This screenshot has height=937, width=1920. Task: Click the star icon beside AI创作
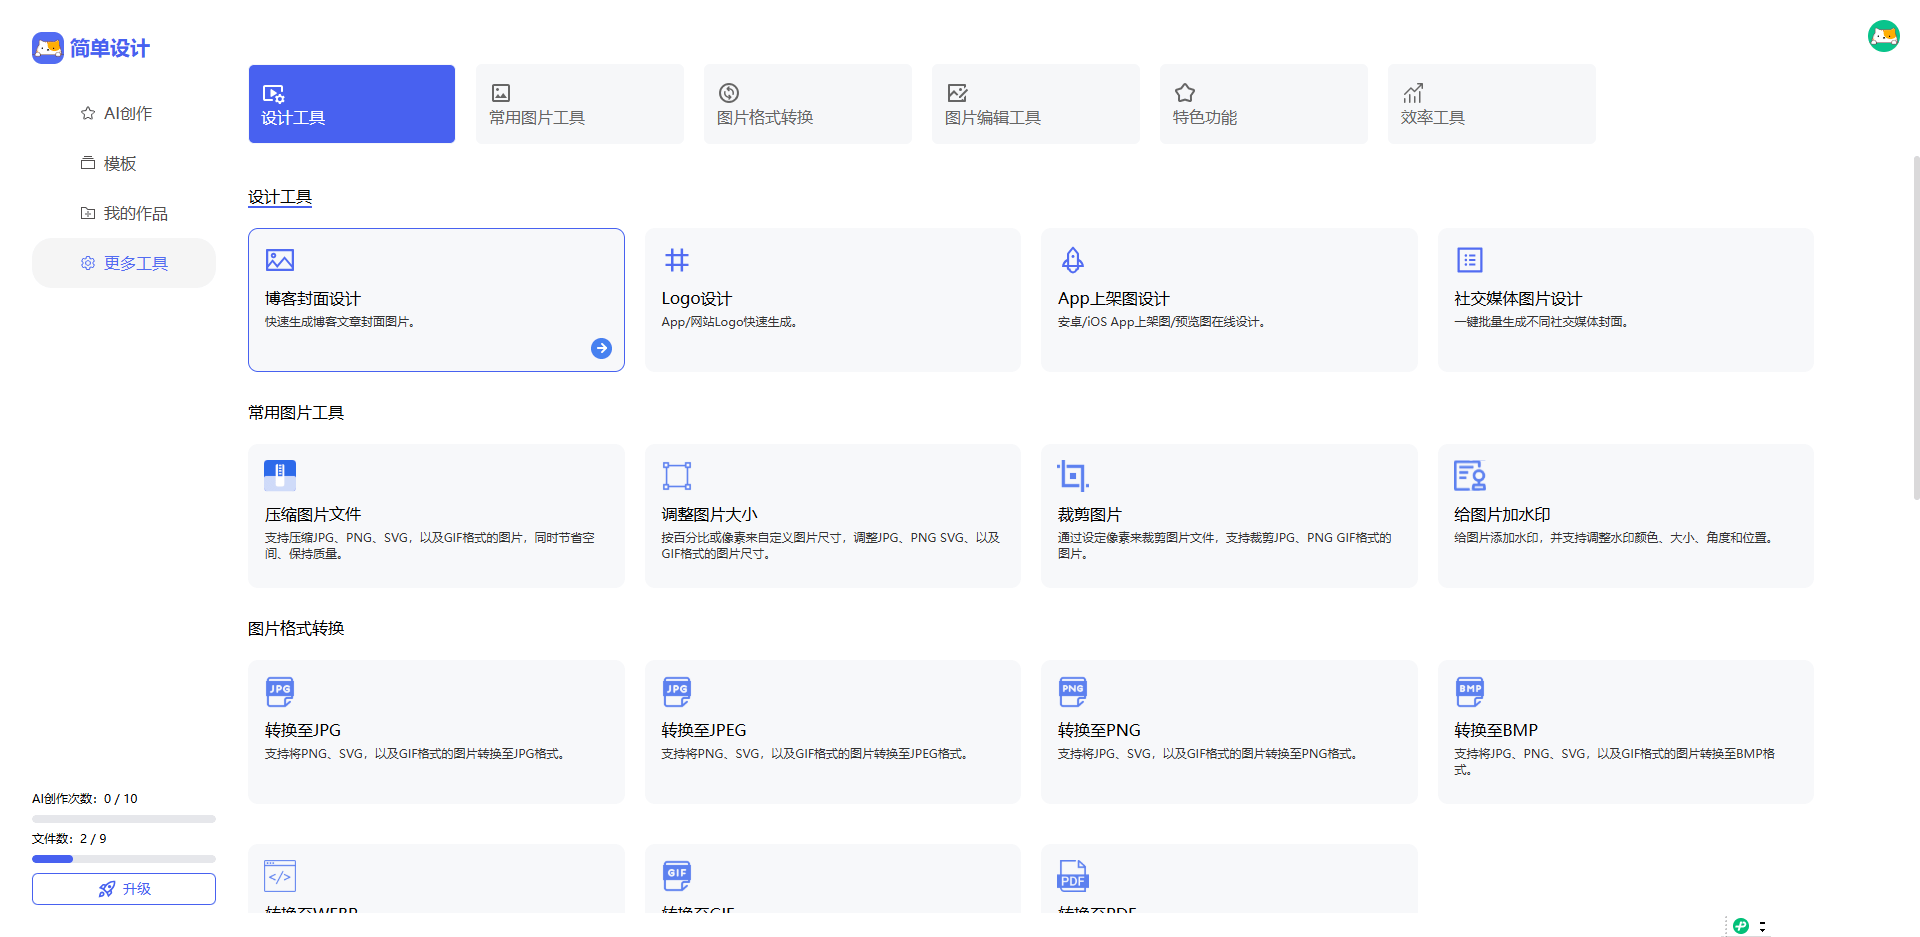pyautogui.click(x=88, y=113)
